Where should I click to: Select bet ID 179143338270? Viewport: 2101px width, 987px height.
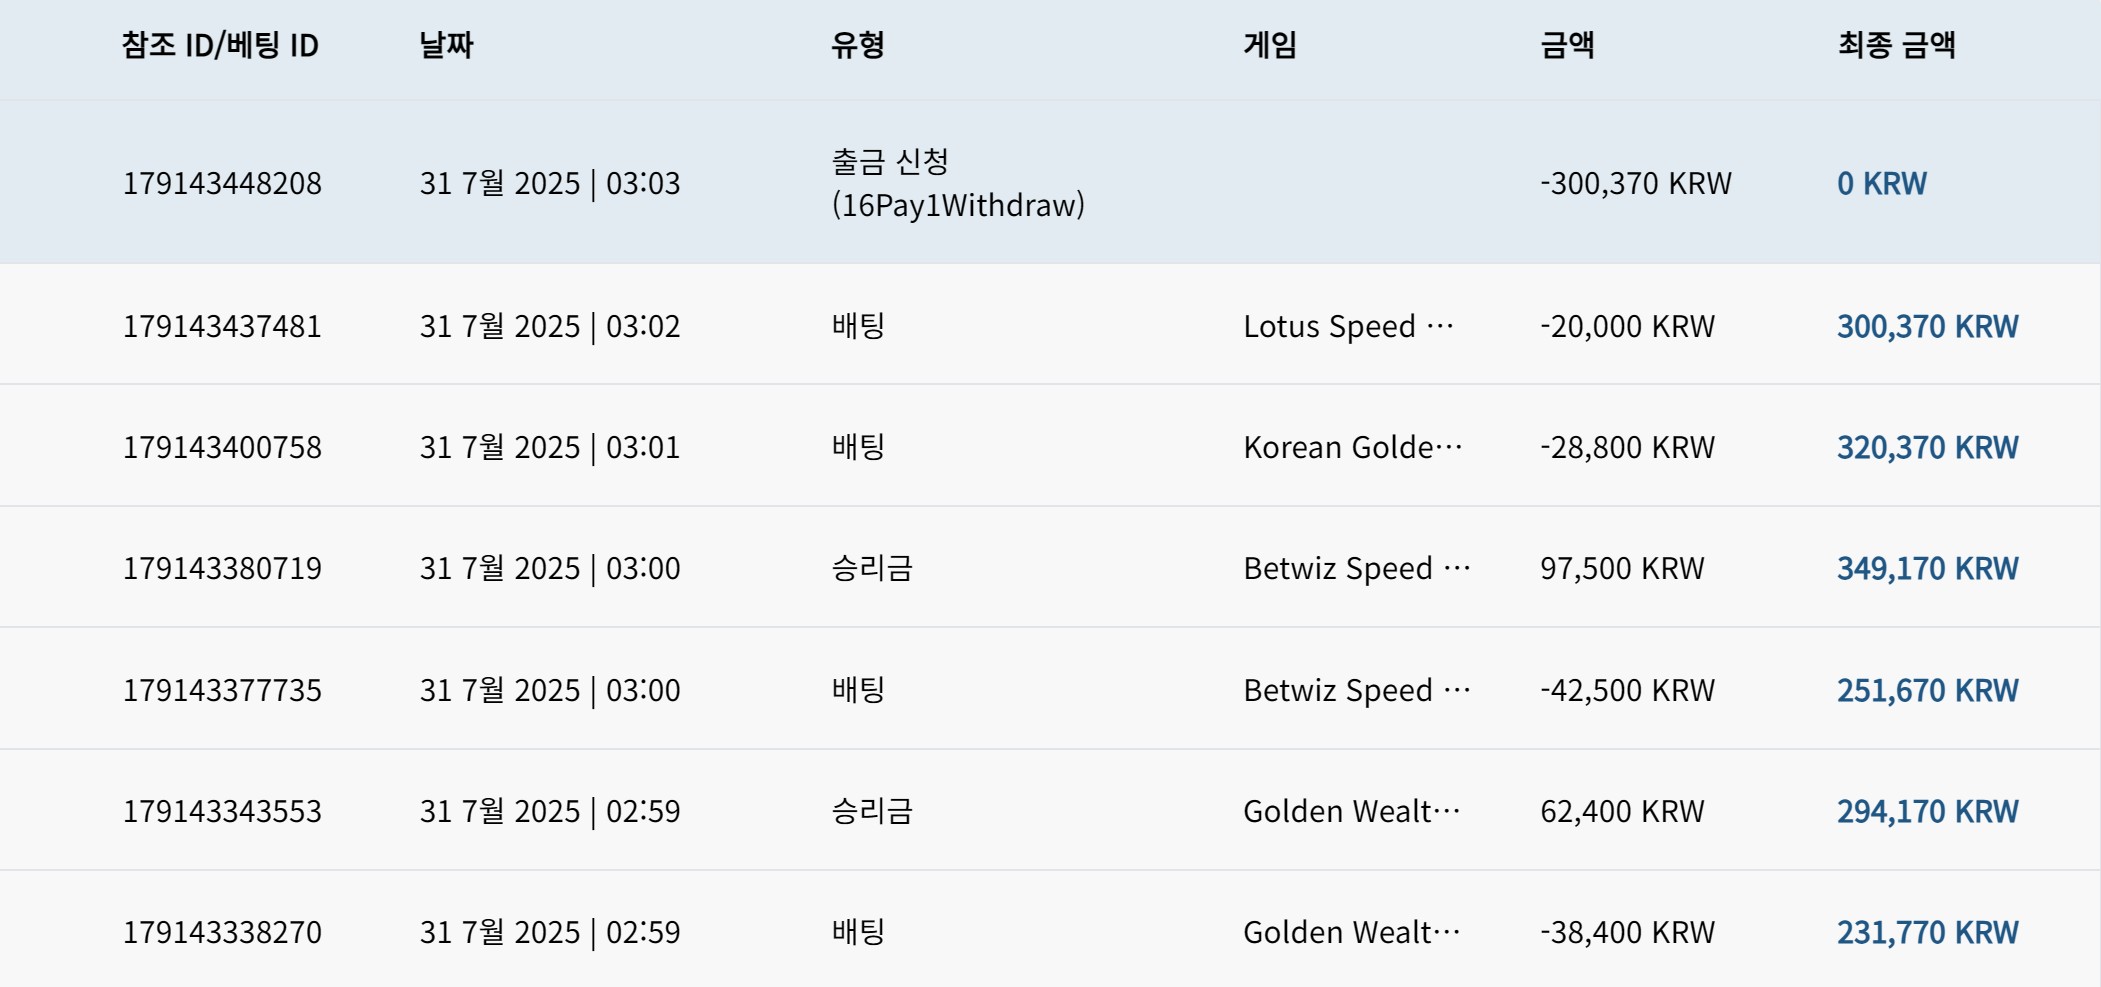(222, 932)
